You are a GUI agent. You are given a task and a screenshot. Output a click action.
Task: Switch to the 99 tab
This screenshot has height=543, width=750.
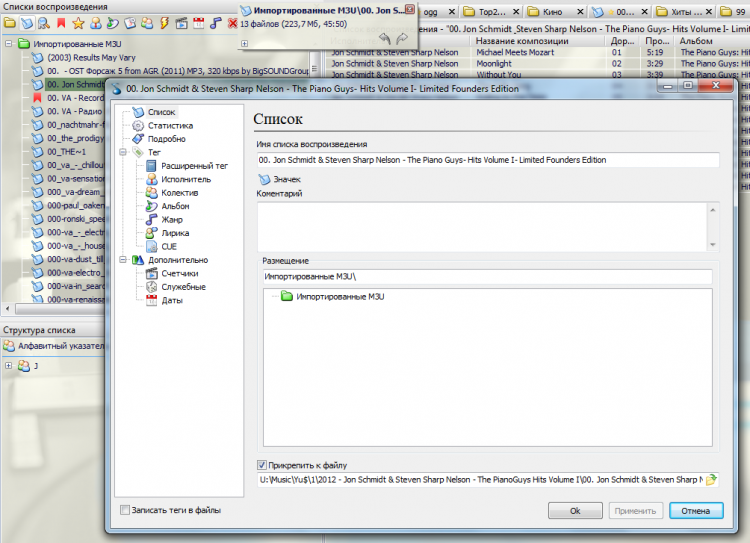click(734, 12)
